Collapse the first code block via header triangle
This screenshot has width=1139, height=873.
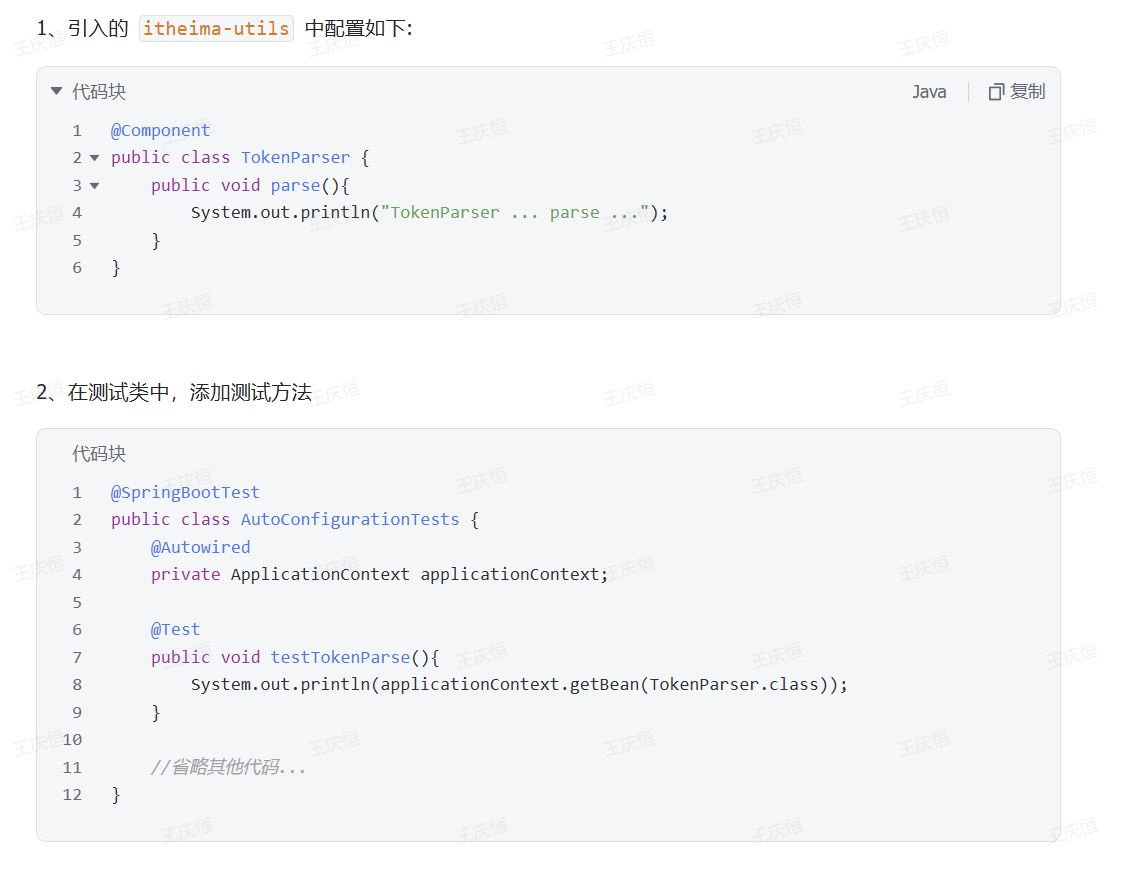[56, 92]
